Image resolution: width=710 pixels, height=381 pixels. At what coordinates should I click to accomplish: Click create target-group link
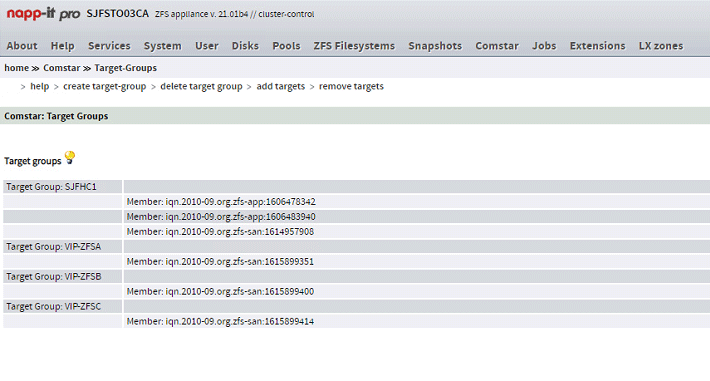[x=105, y=86]
